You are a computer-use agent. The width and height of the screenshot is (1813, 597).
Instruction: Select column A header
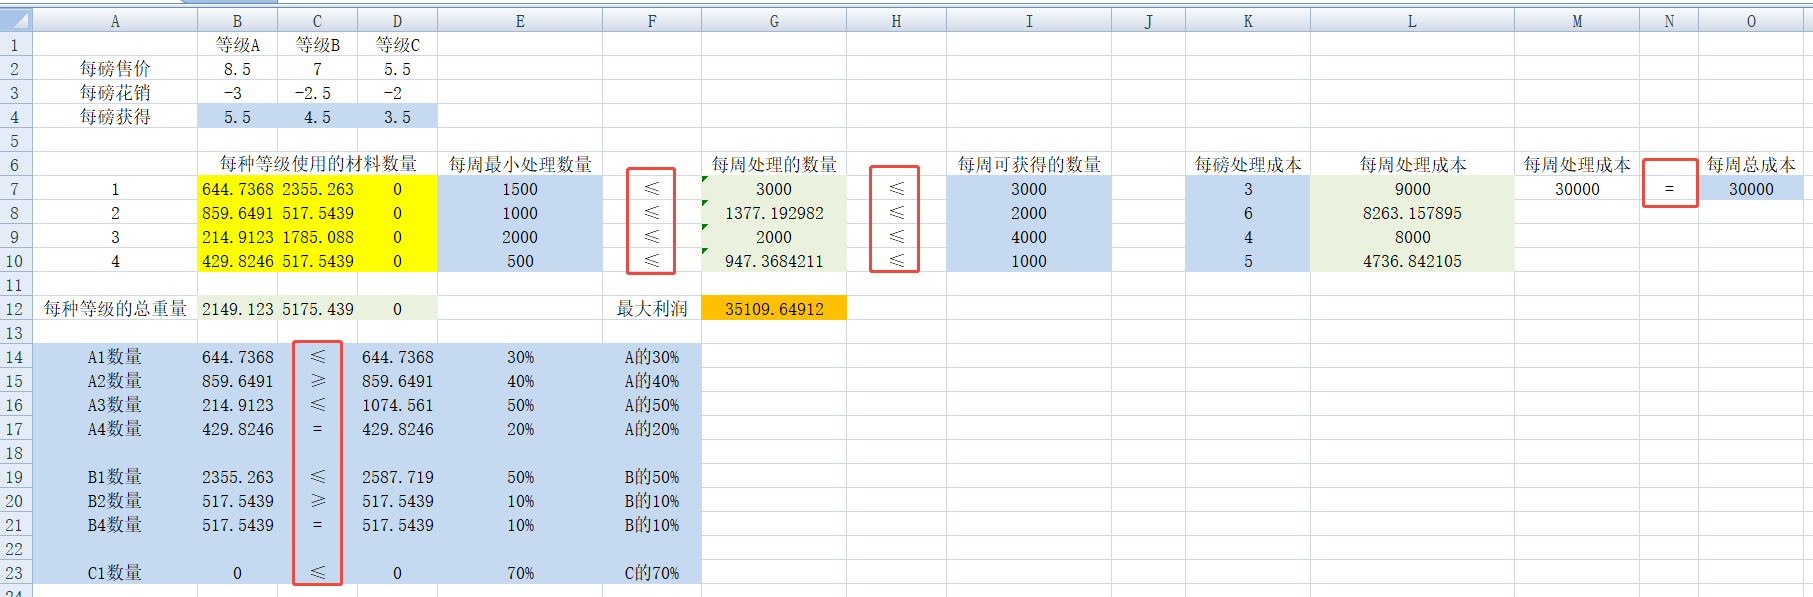(x=115, y=21)
